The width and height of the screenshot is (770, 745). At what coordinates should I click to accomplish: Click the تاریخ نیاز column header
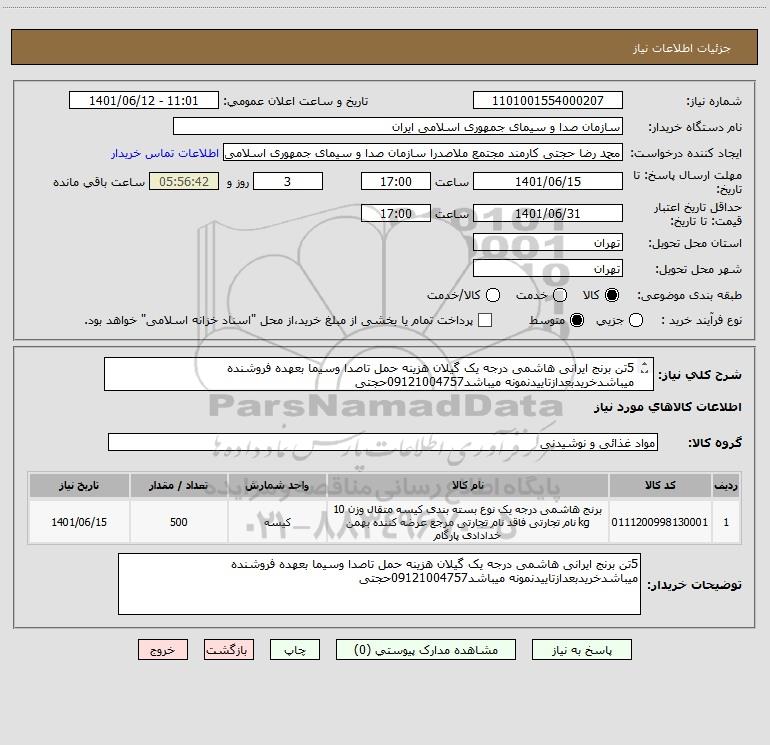click(x=79, y=485)
